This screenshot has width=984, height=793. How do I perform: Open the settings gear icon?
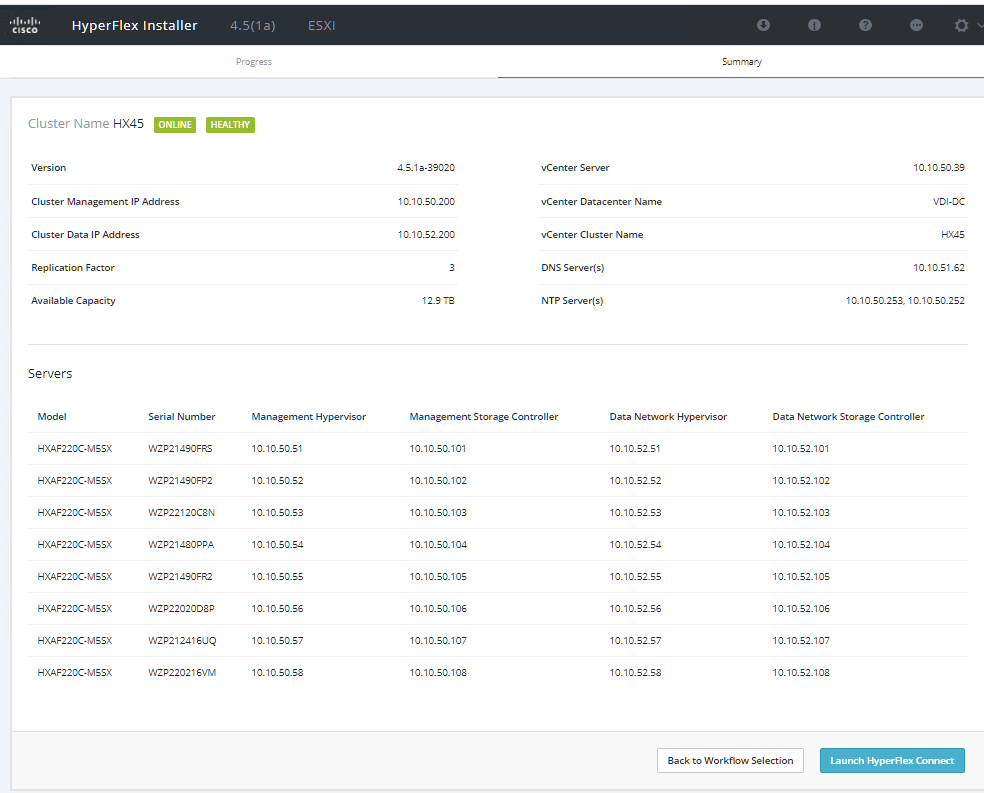961,26
